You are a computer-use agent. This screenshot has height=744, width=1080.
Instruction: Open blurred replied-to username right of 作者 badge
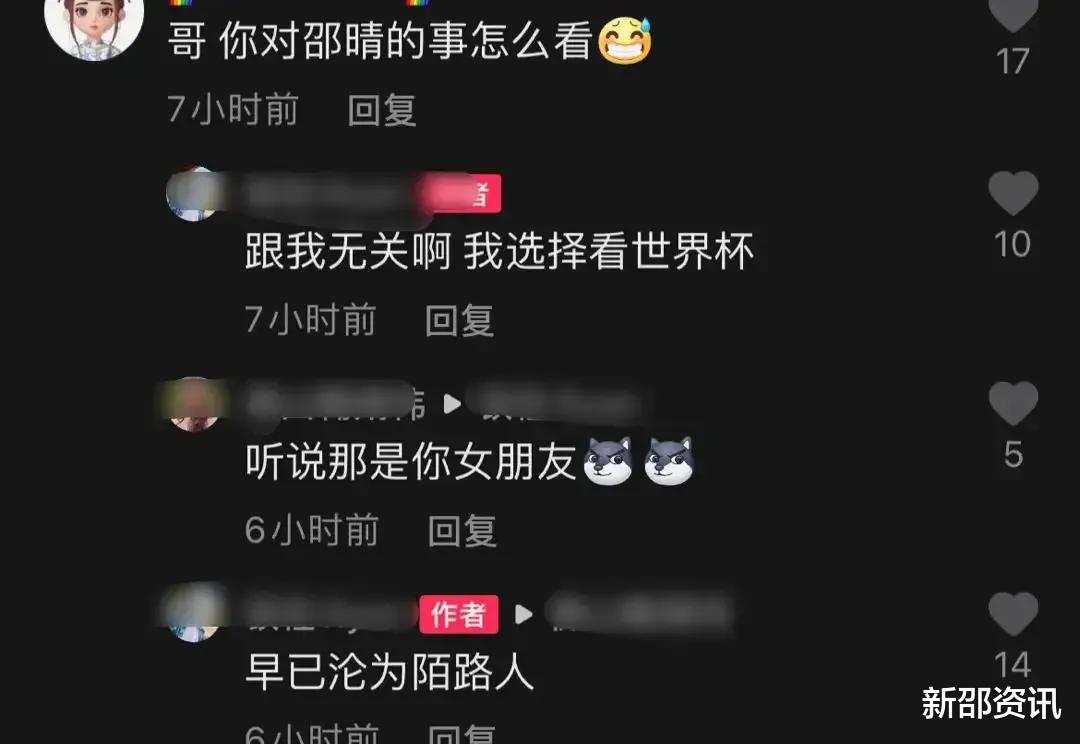click(x=640, y=613)
